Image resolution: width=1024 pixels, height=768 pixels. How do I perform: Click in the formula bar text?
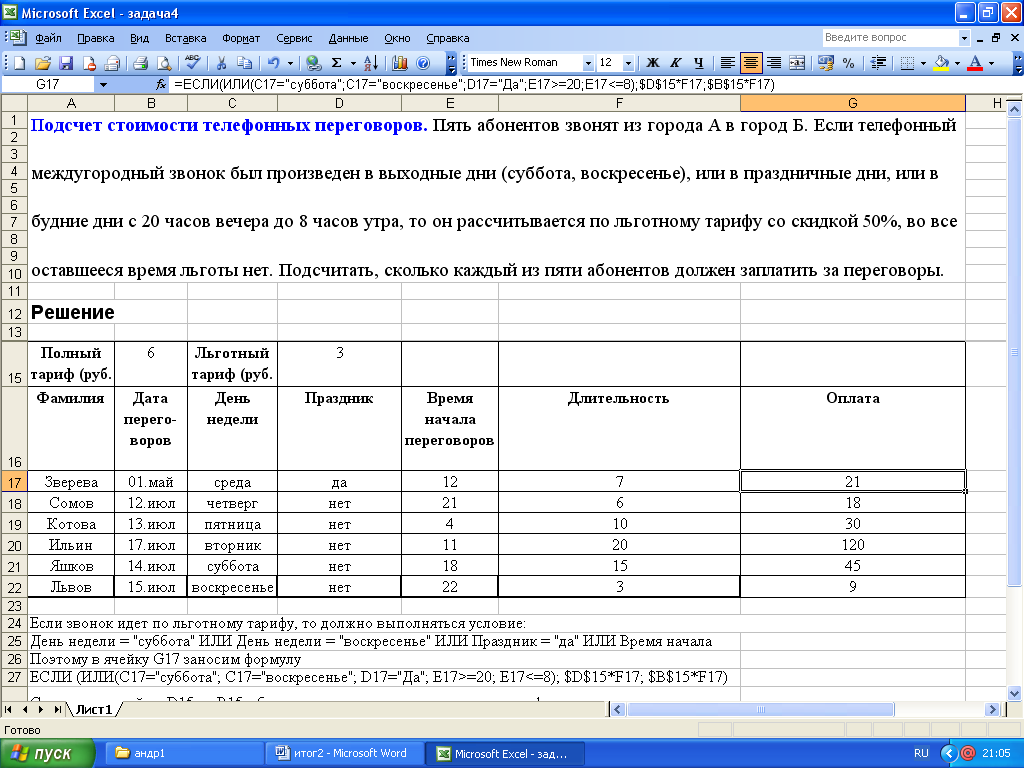[473, 84]
